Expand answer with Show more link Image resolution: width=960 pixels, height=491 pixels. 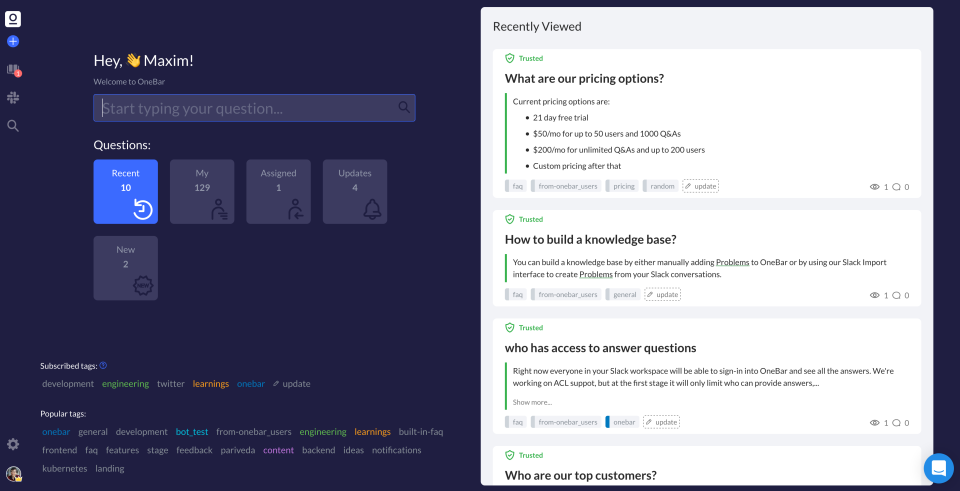(x=532, y=402)
